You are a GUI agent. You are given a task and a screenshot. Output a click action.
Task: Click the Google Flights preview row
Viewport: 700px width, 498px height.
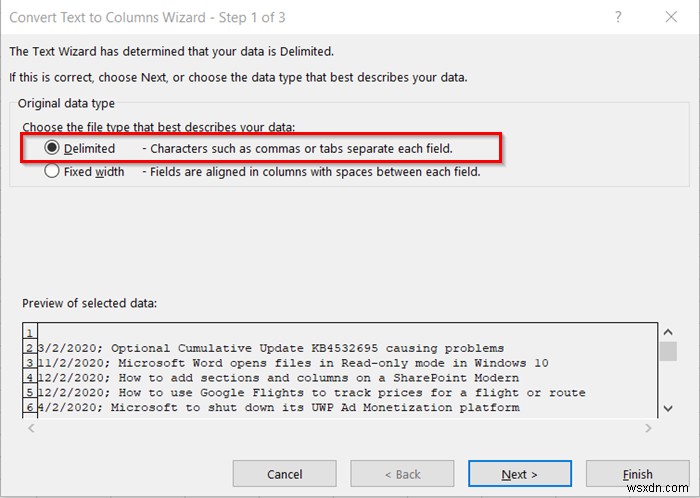point(300,393)
